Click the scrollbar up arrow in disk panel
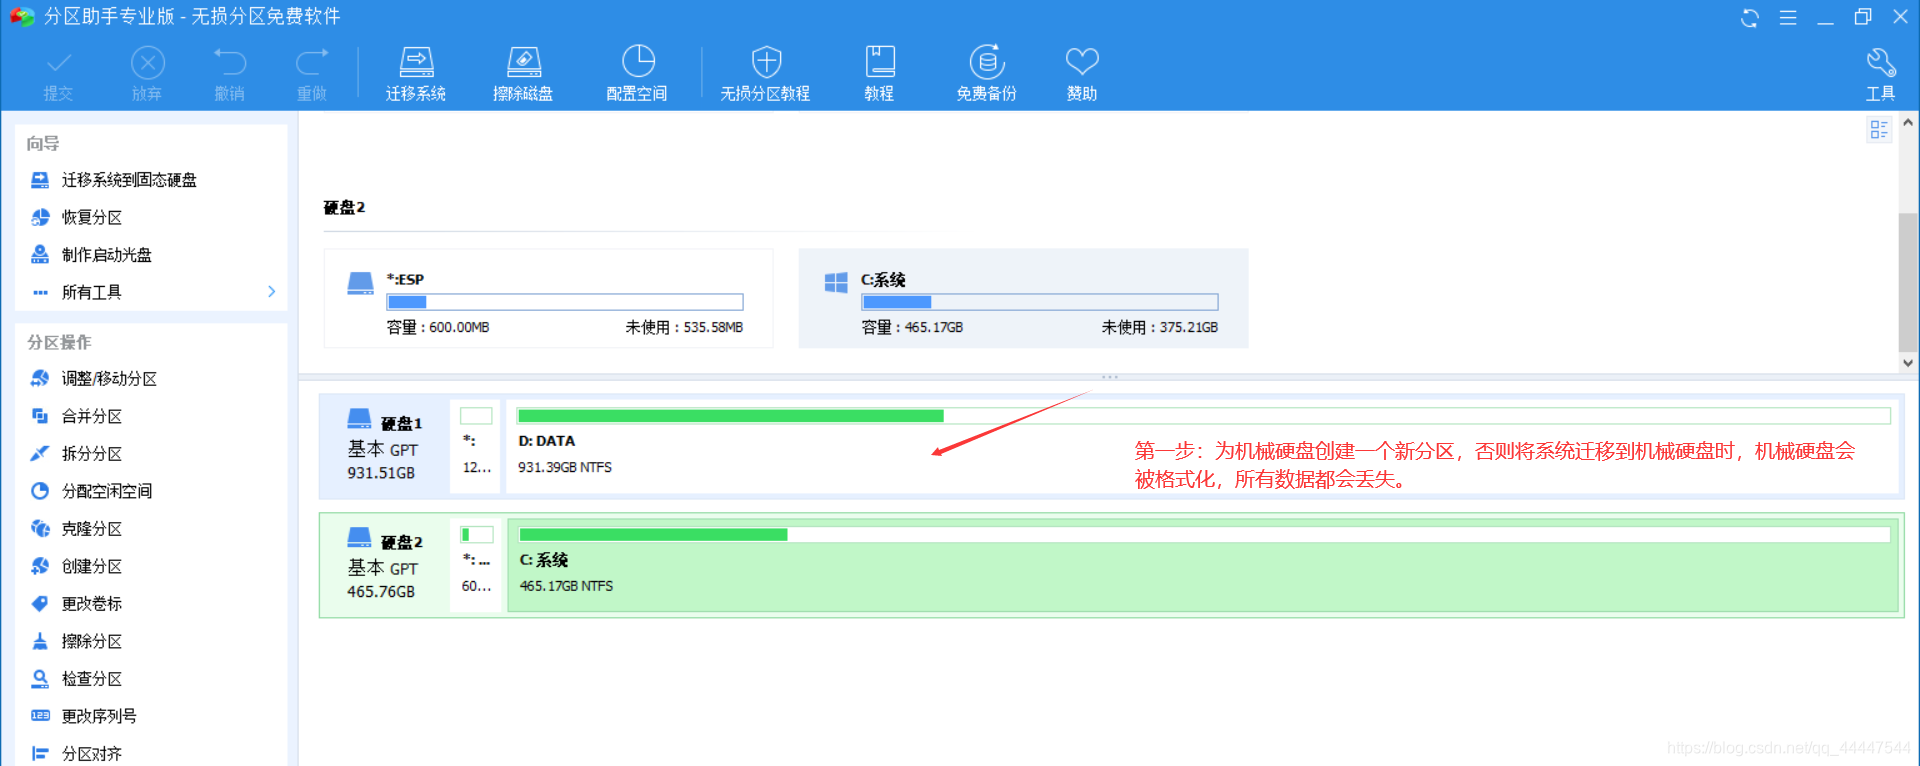 [1908, 123]
